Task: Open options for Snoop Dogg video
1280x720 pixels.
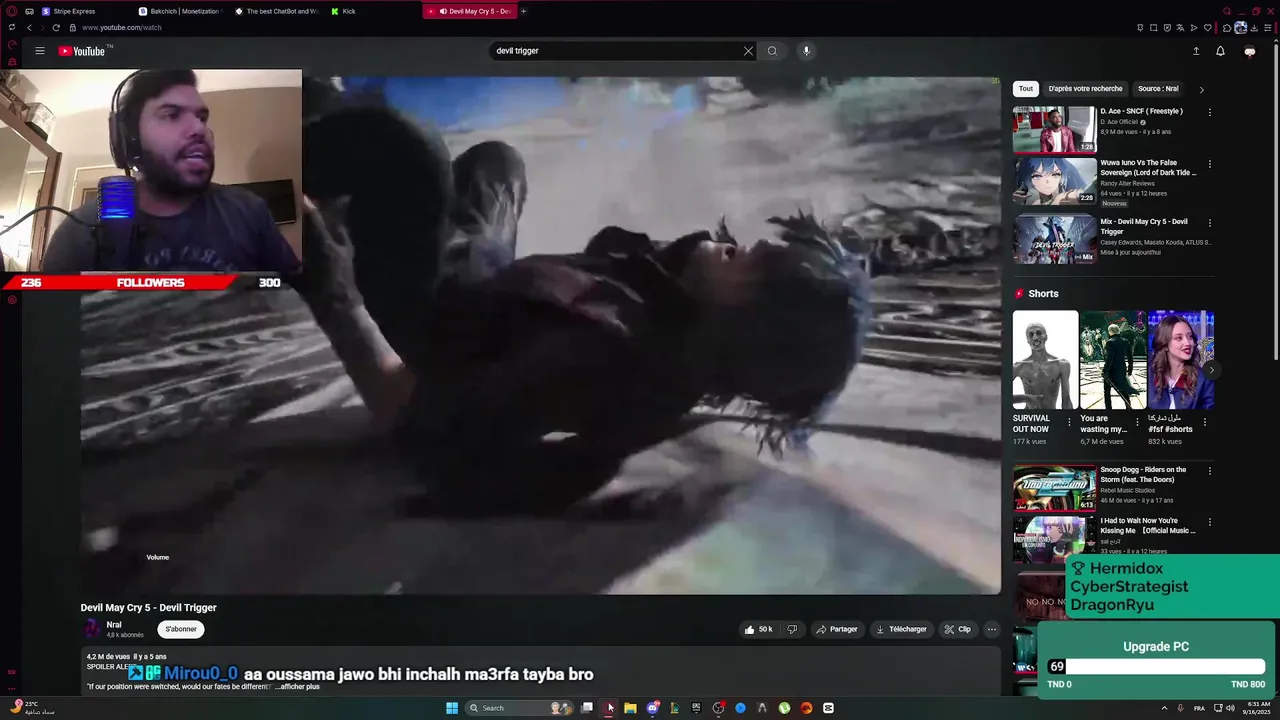Action: 1209,471
